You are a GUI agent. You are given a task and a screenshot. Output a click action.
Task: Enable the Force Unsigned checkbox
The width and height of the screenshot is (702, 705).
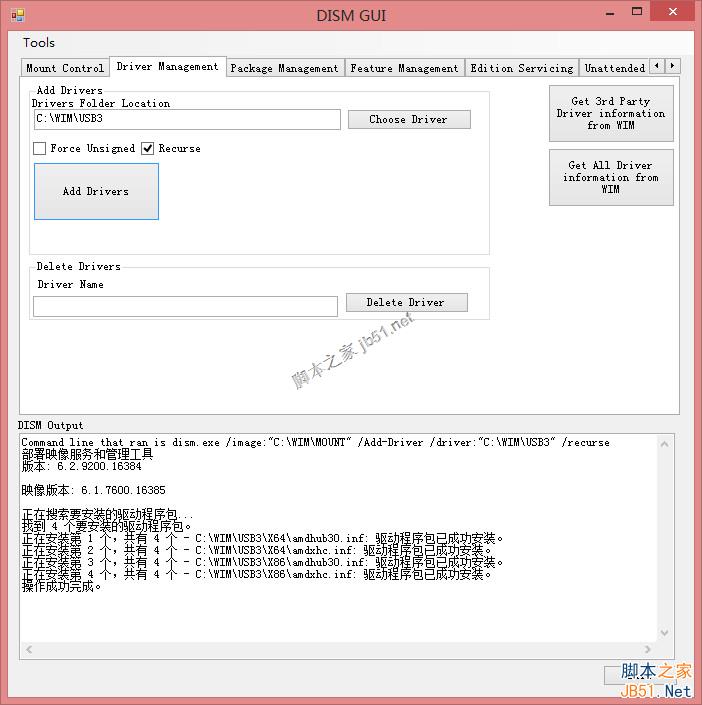tap(40, 148)
